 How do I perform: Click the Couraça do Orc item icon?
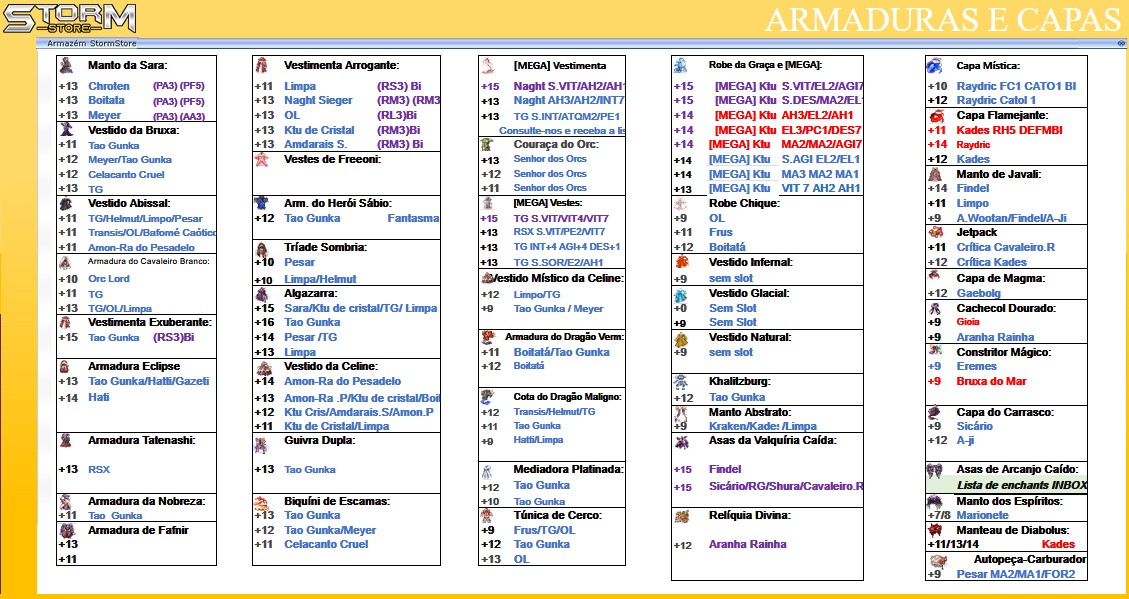pos(487,144)
